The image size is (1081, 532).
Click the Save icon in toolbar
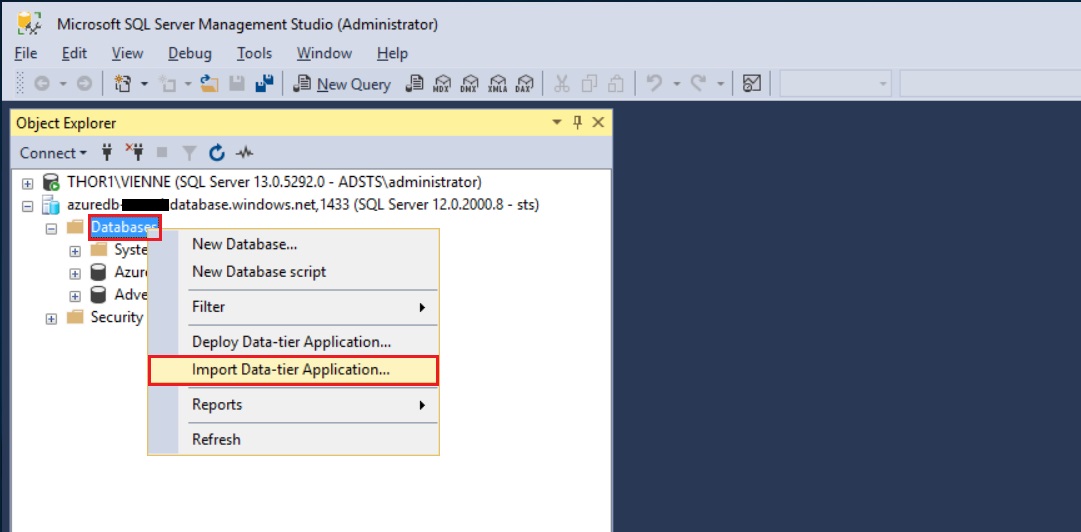coord(236,84)
